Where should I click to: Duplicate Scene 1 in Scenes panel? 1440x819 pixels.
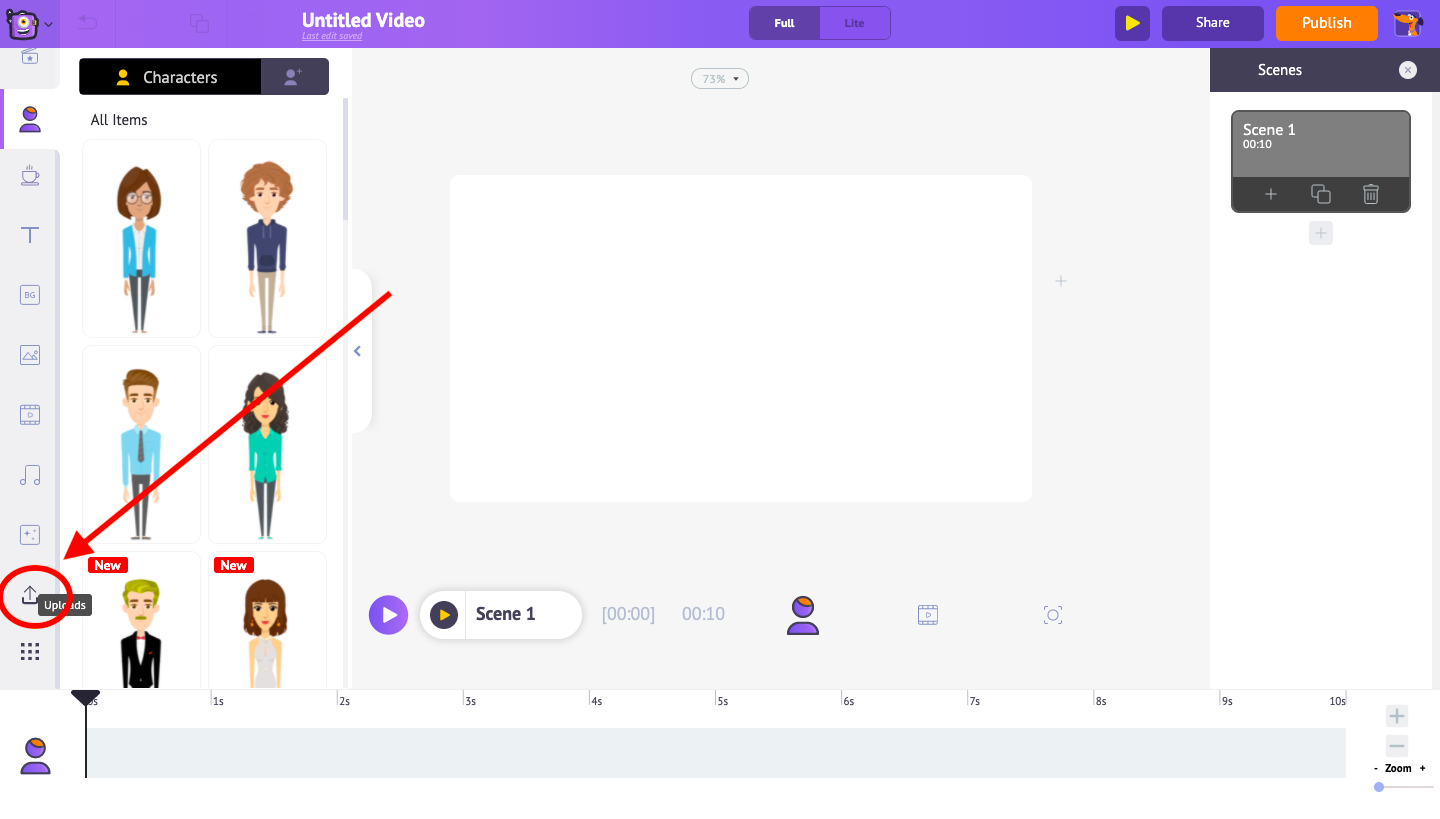[x=1320, y=194]
